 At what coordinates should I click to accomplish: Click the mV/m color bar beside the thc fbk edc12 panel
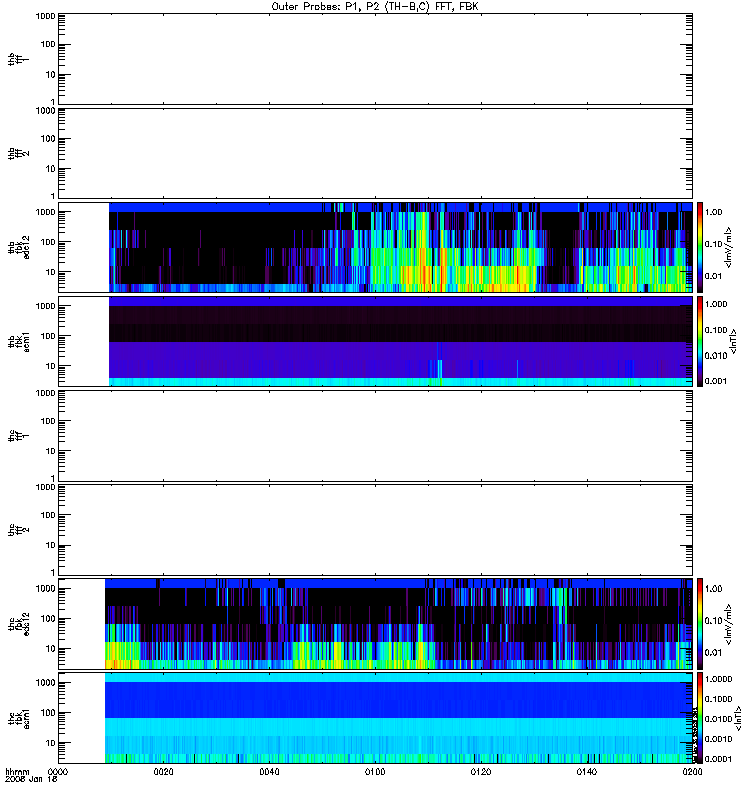700,623
